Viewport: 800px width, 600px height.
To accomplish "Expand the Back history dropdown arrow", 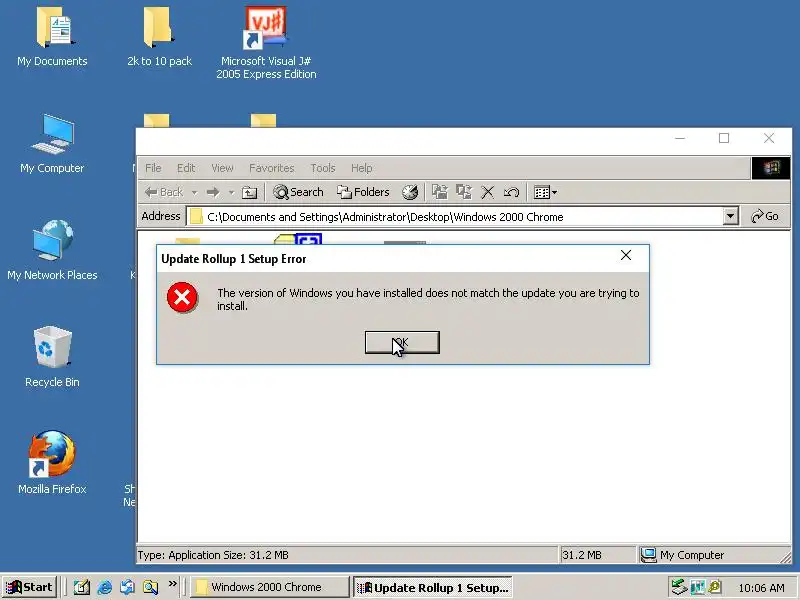I will 194,192.
